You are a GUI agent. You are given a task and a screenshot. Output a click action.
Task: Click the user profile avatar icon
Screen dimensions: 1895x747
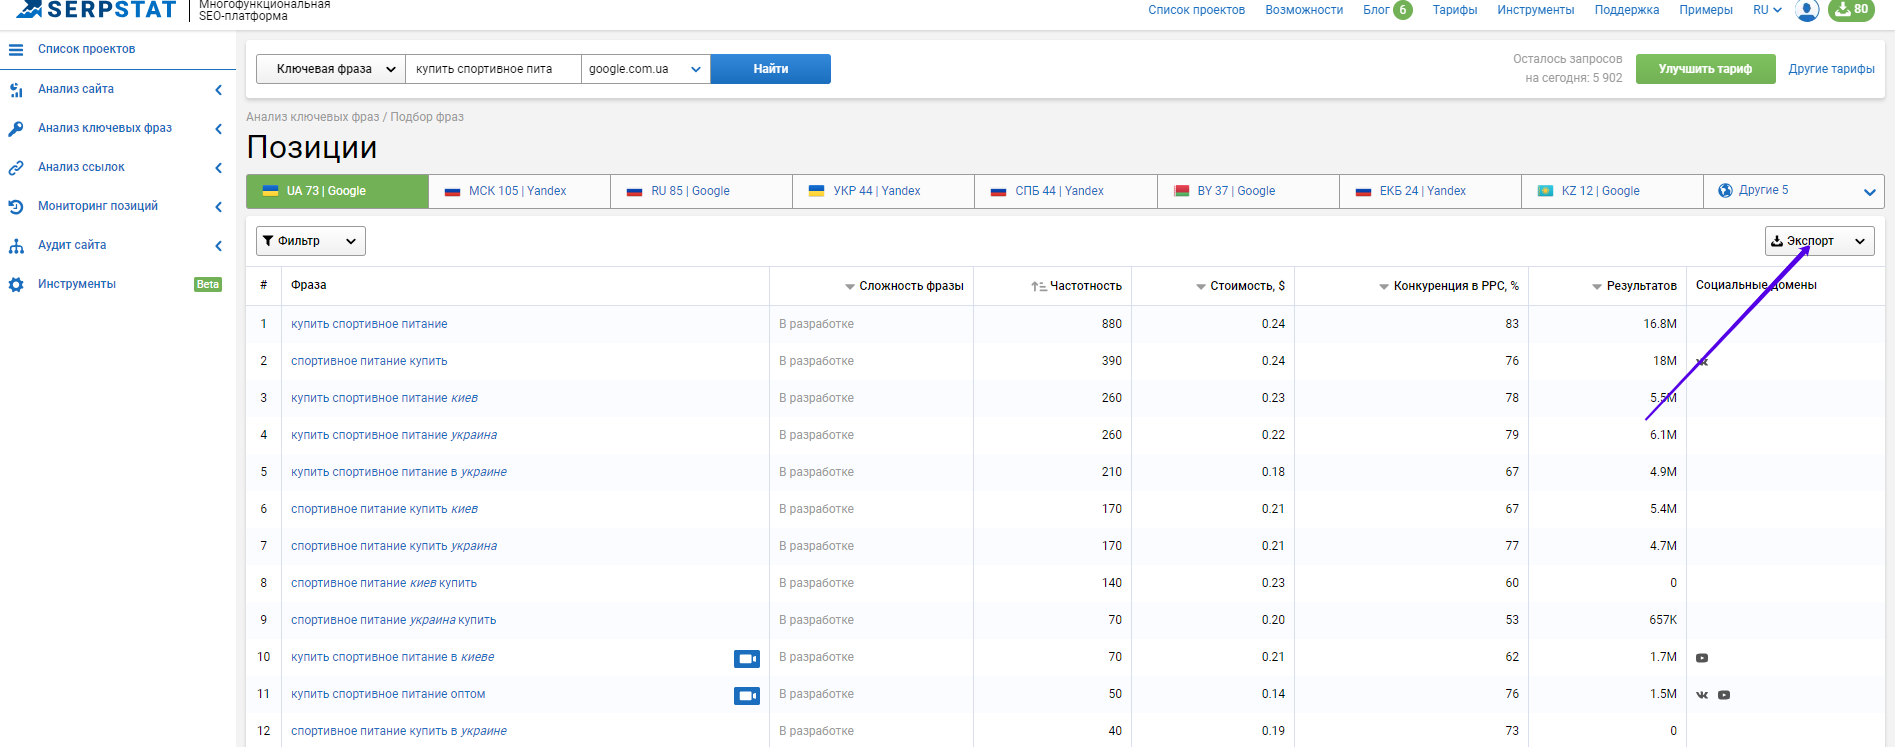(1807, 10)
